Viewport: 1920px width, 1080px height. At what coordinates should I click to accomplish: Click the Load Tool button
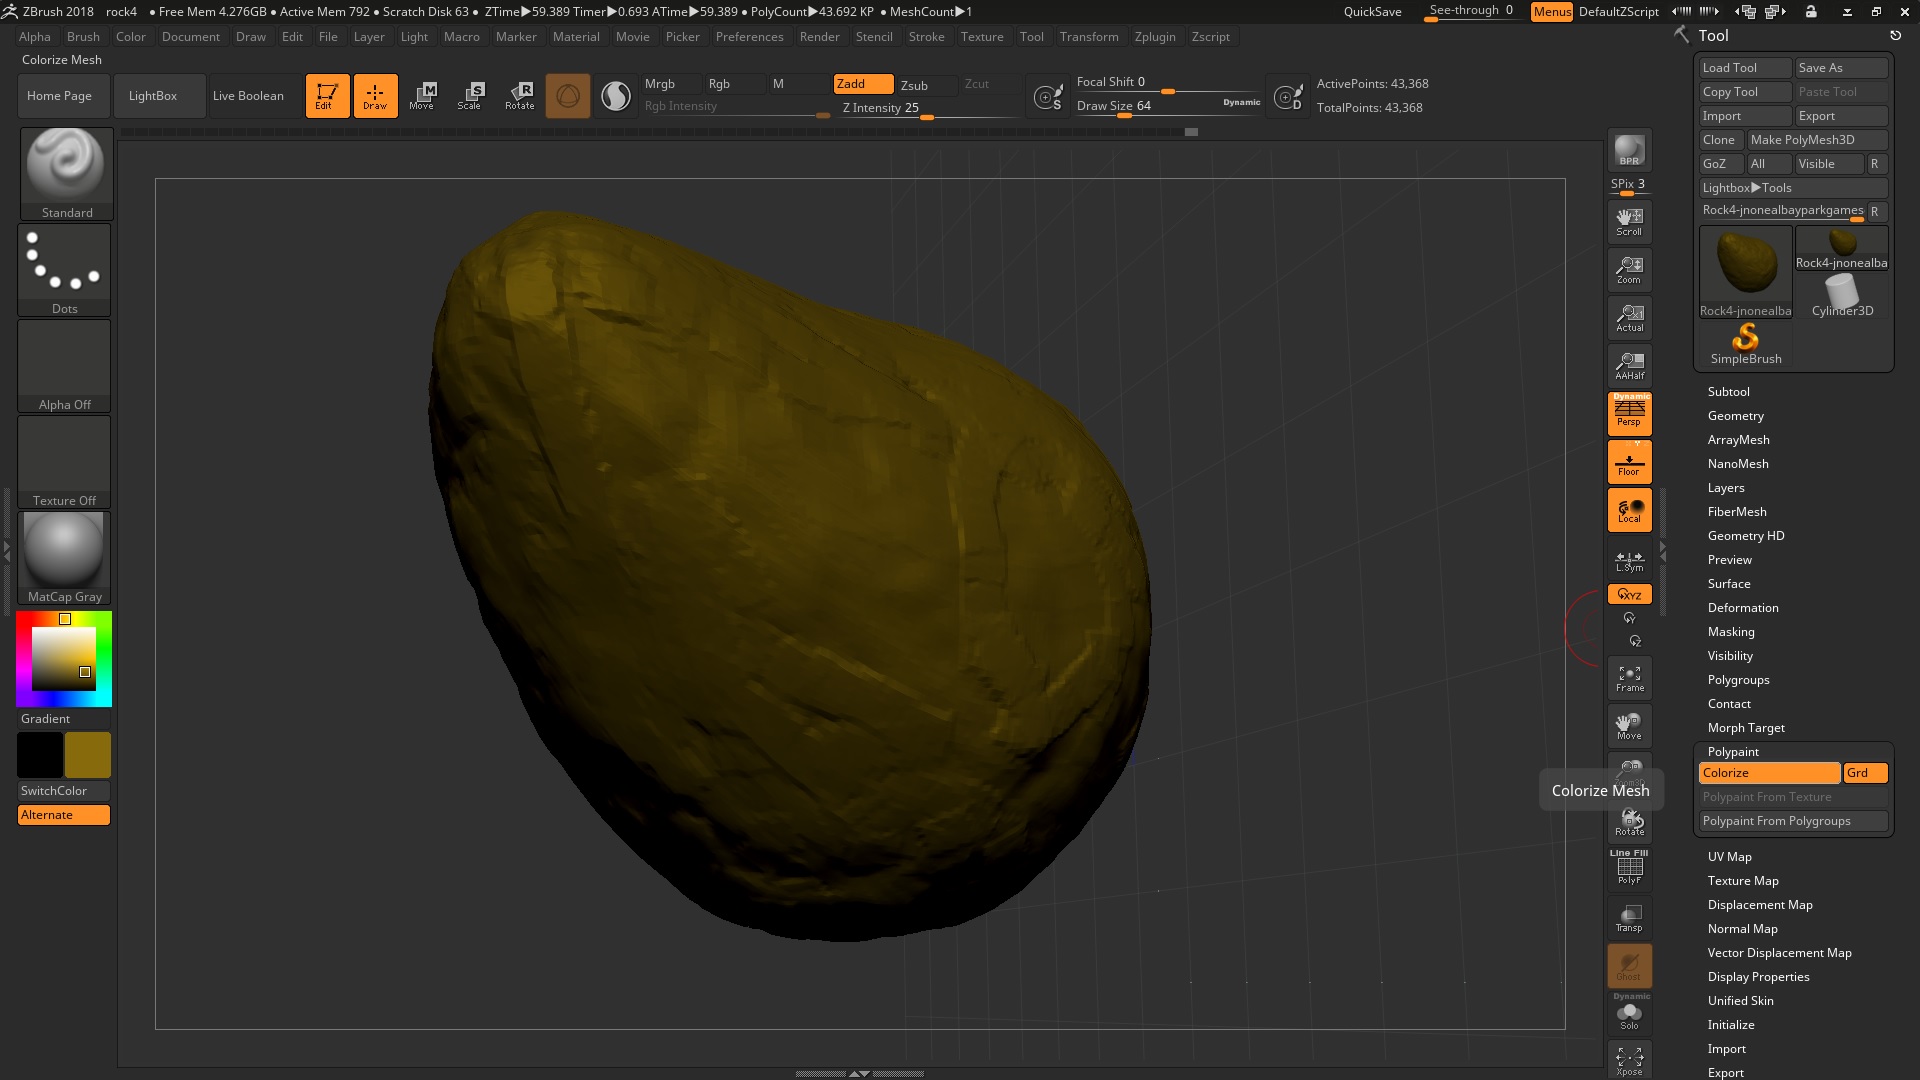[1745, 68]
